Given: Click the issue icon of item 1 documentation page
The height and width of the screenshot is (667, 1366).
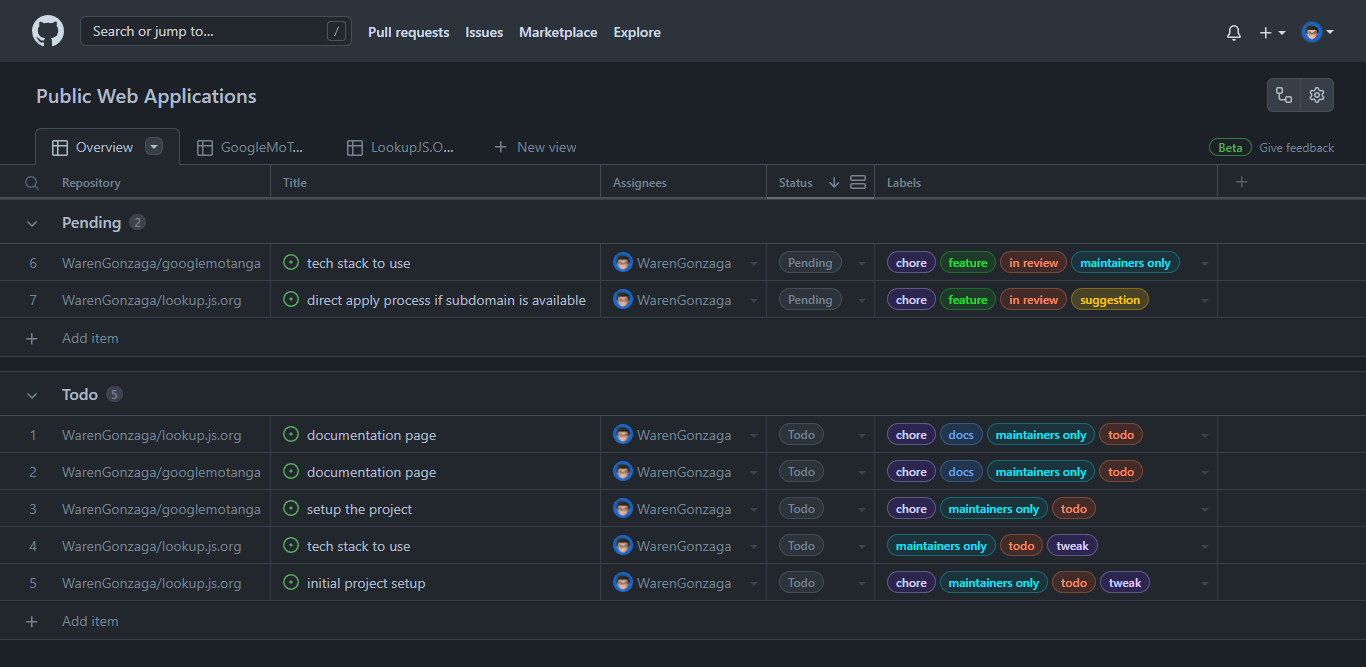Looking at the screenshot, I should [x=291, y=434].
